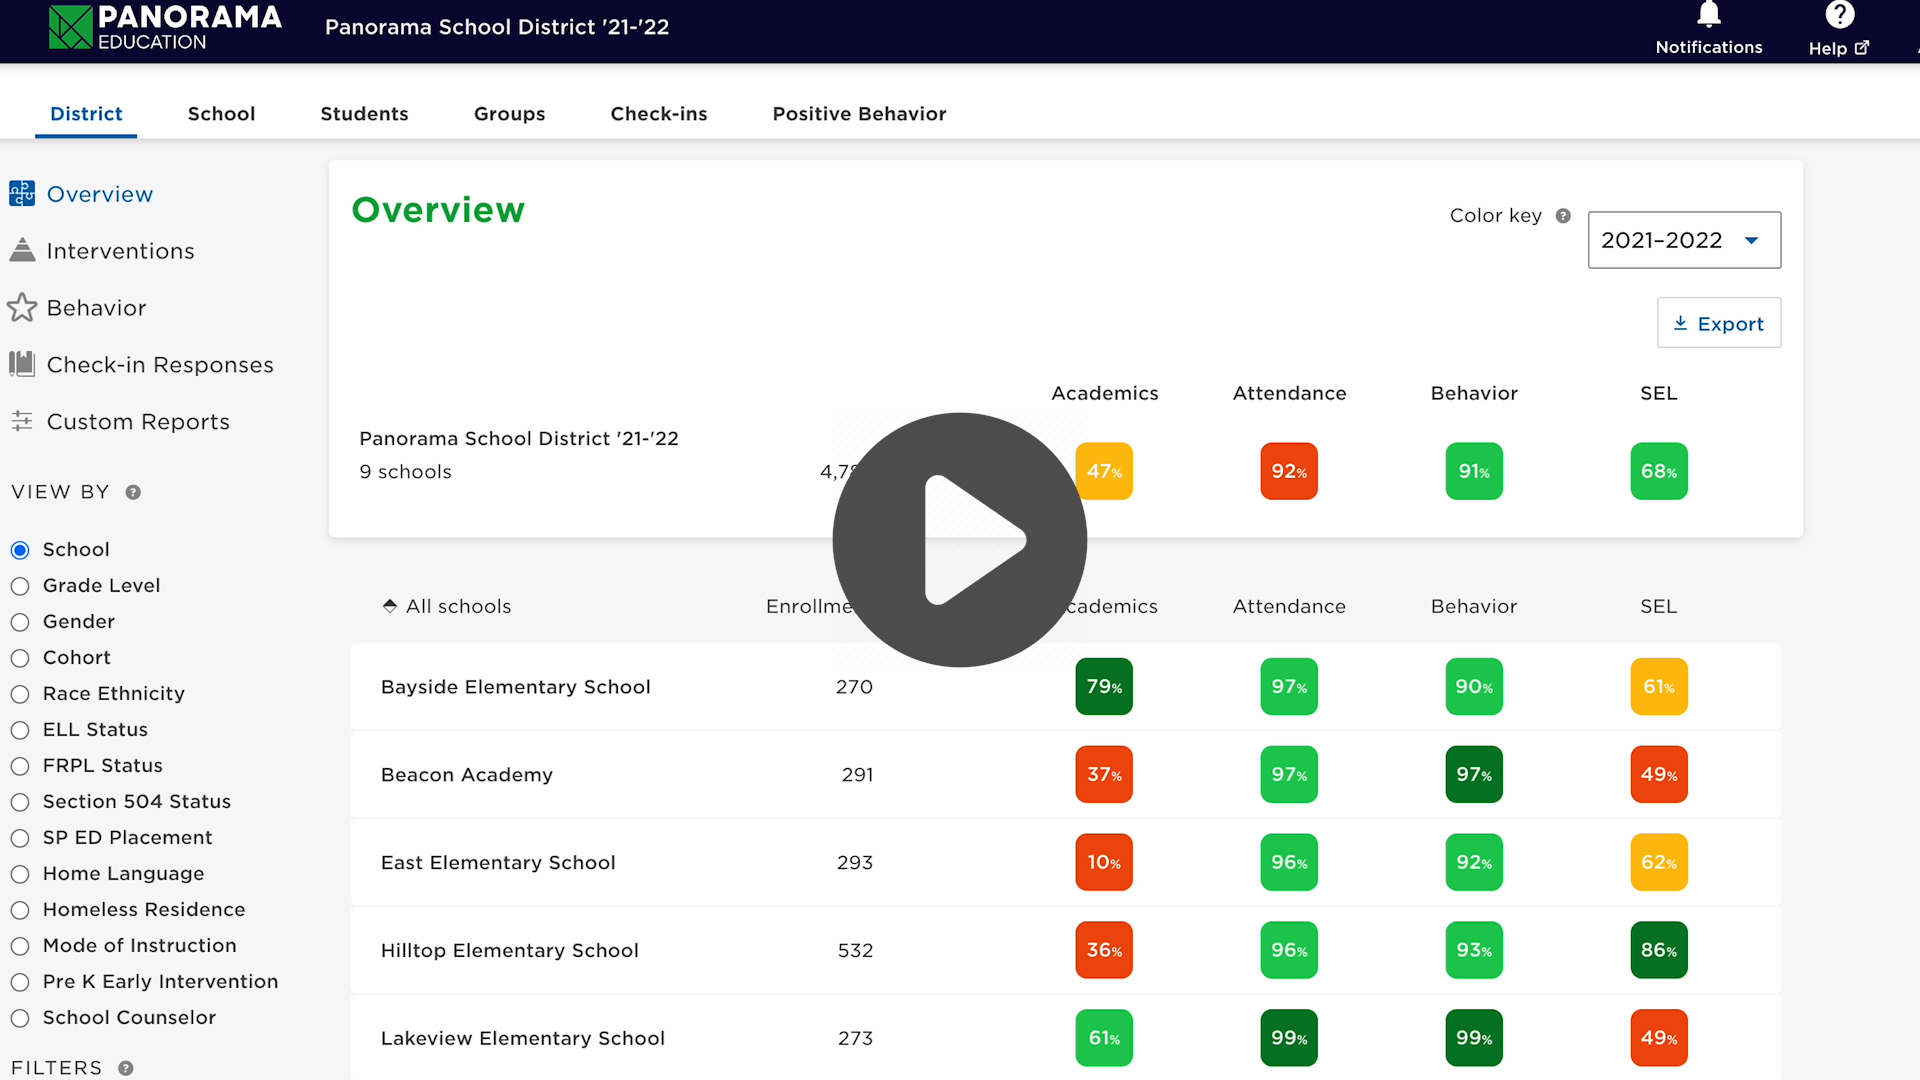Click the Custom Reports sliders icon
1920x1080 pixels.
[22, 421]
